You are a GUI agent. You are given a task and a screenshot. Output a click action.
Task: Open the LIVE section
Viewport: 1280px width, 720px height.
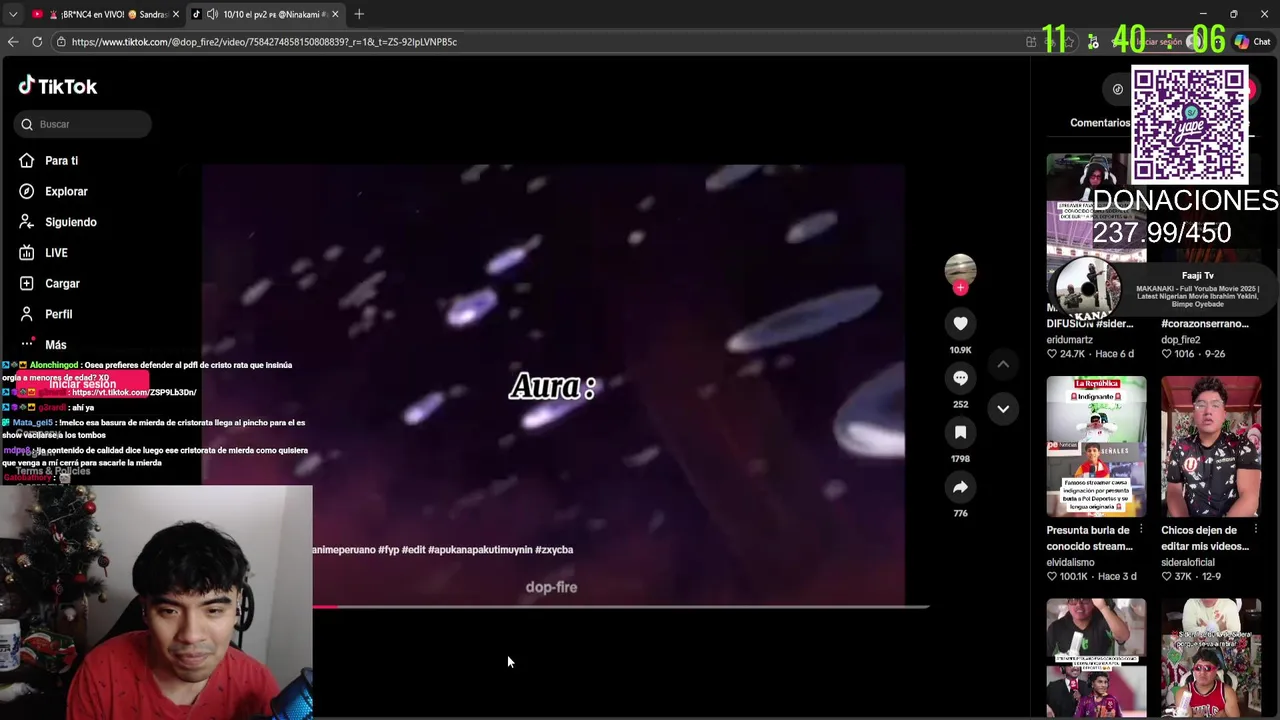(x=56, y=253)
